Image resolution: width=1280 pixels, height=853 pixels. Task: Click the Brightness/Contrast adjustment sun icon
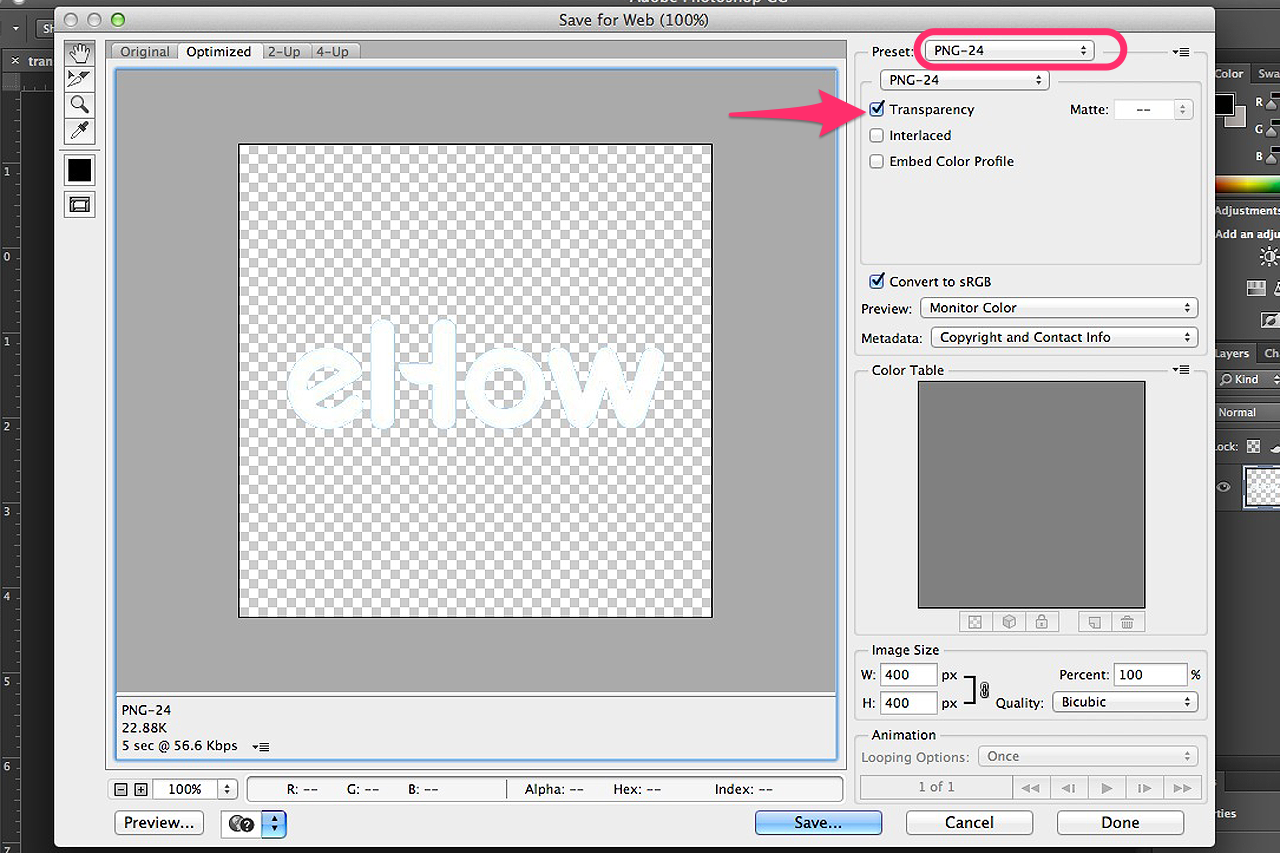[x=1269, y=258]
